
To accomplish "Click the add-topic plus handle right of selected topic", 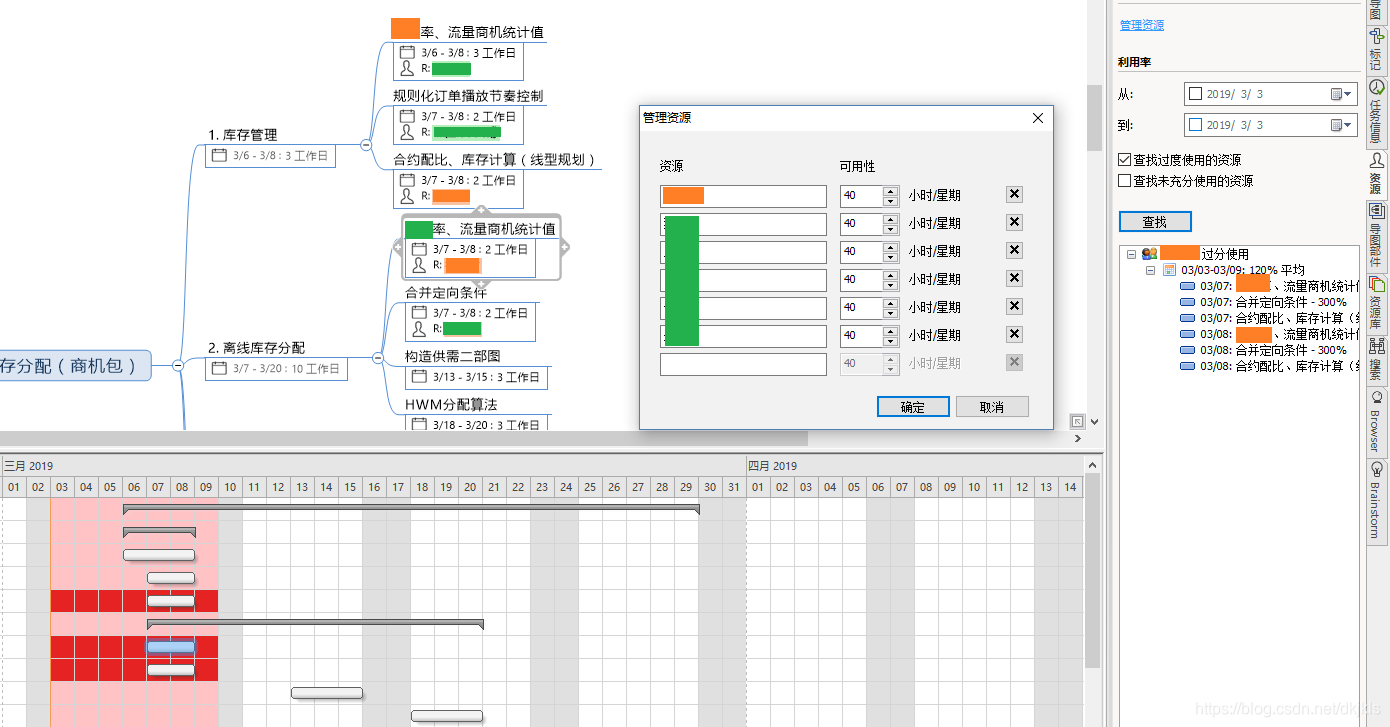I will pos(564,247).
